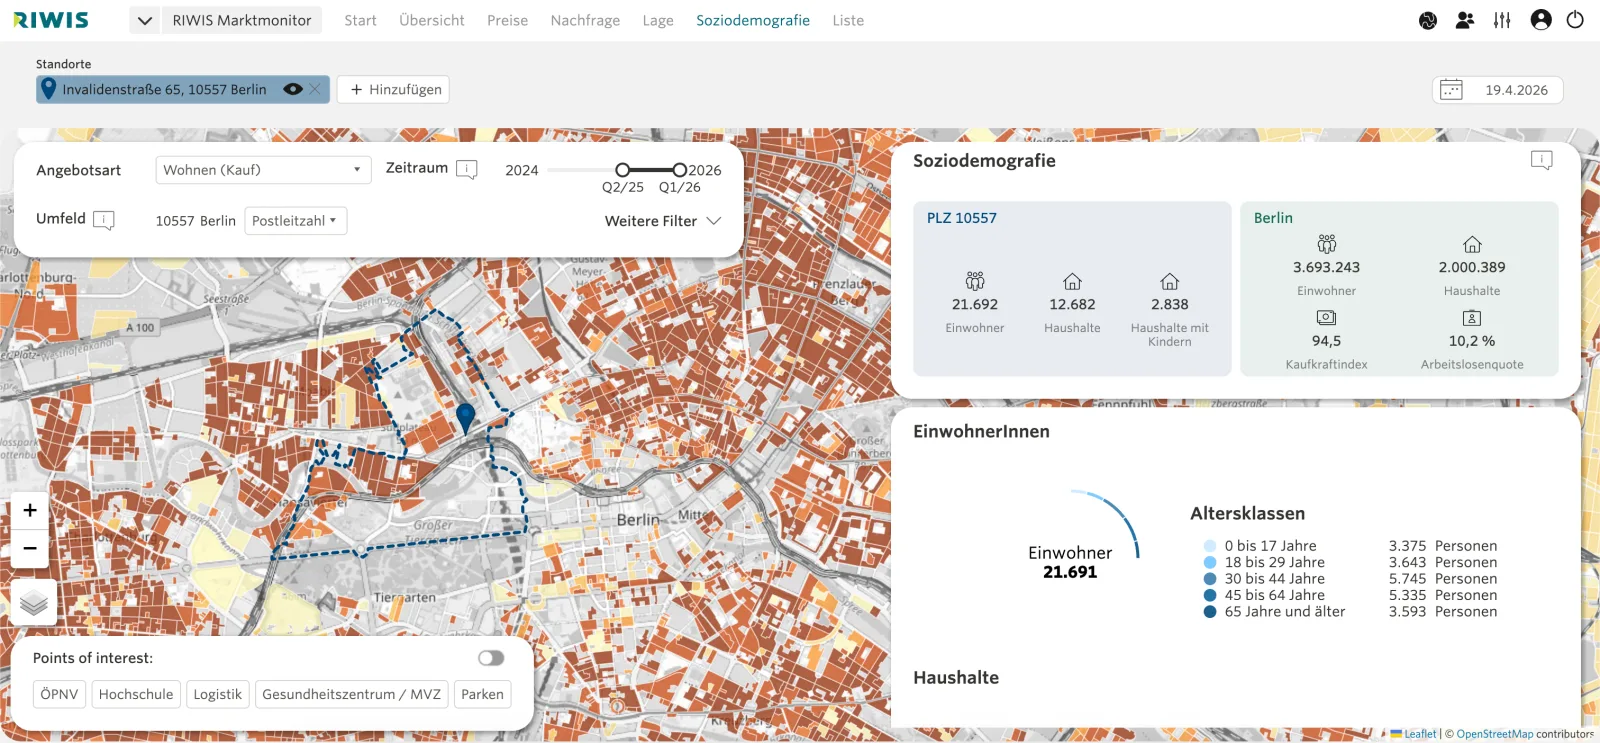Image resolution: width=1600 pixels, height=743 pixels.
Task: Click the RIWIS logo
Action: click(51, 20)
